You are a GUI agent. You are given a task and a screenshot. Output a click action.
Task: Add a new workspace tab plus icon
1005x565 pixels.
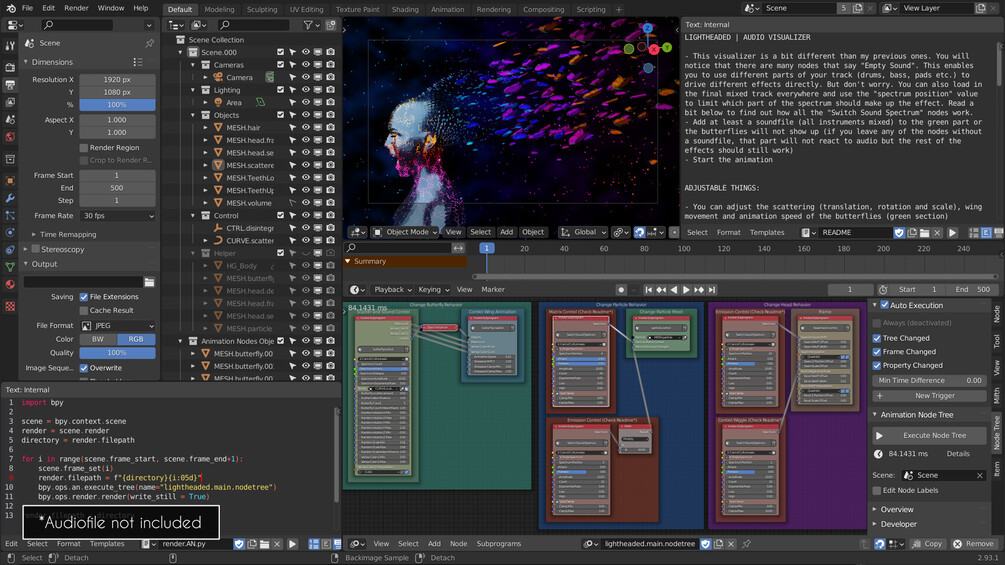[x=619, y=10]
